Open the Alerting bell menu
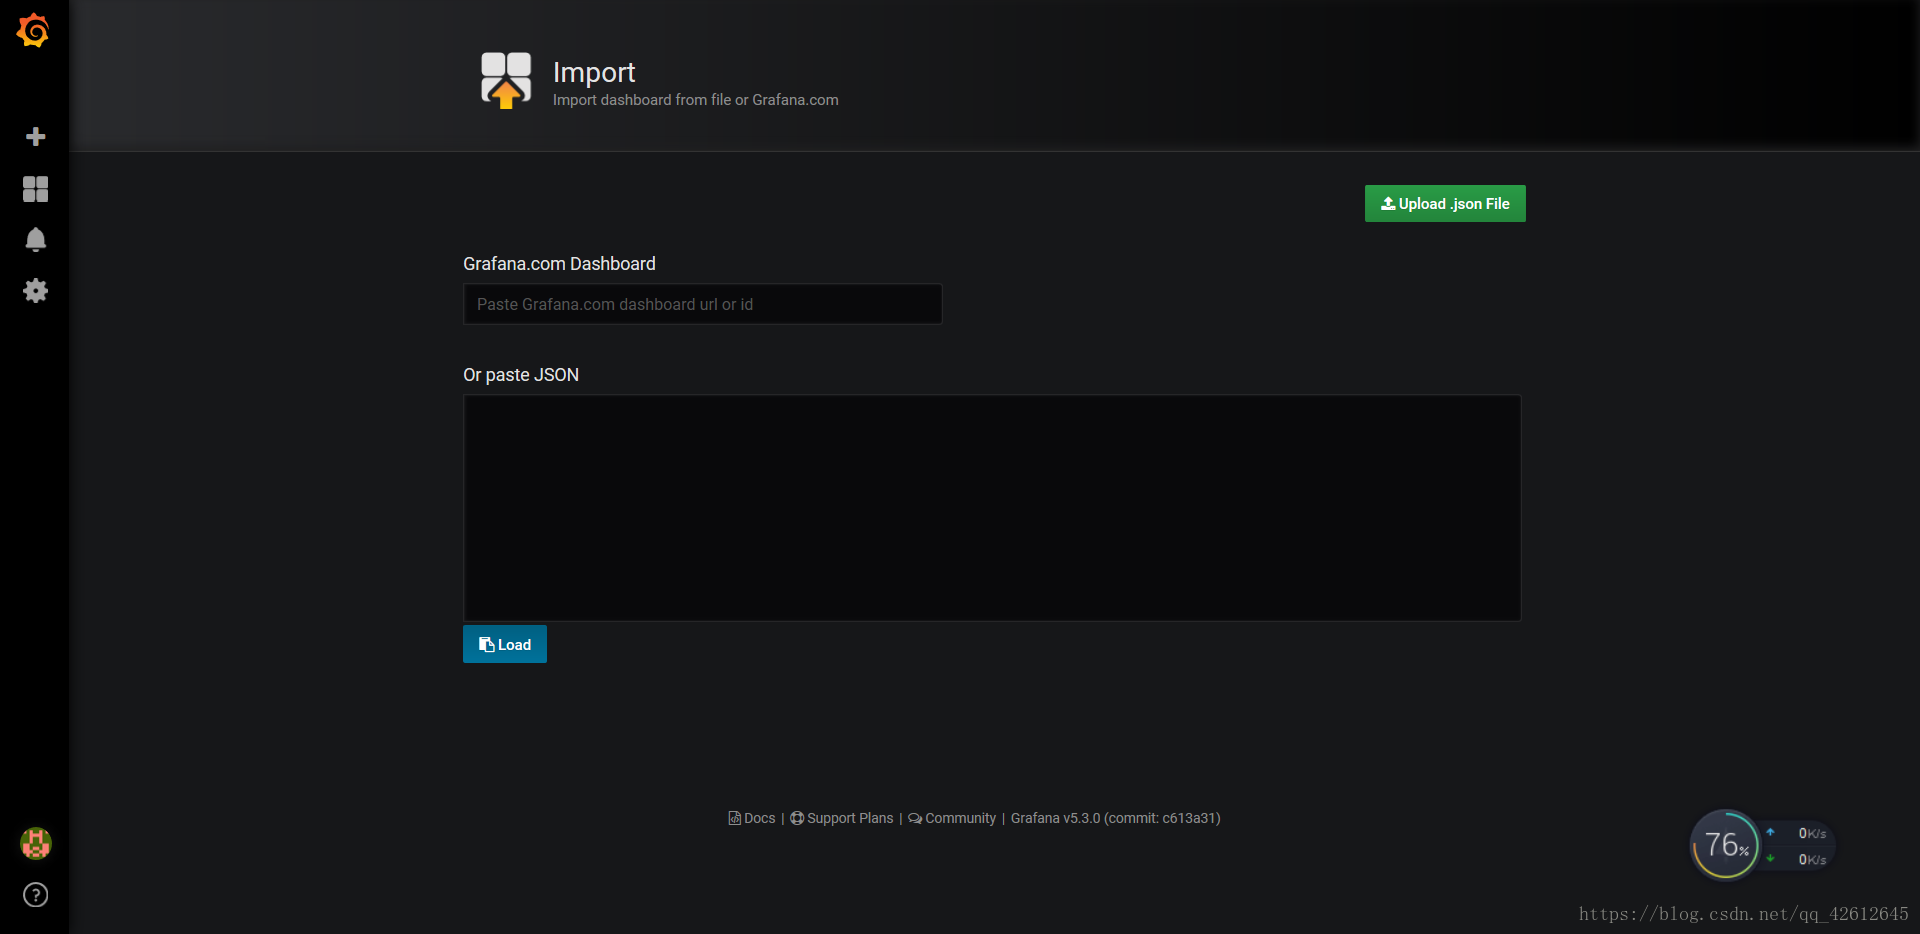 (35, 240)
